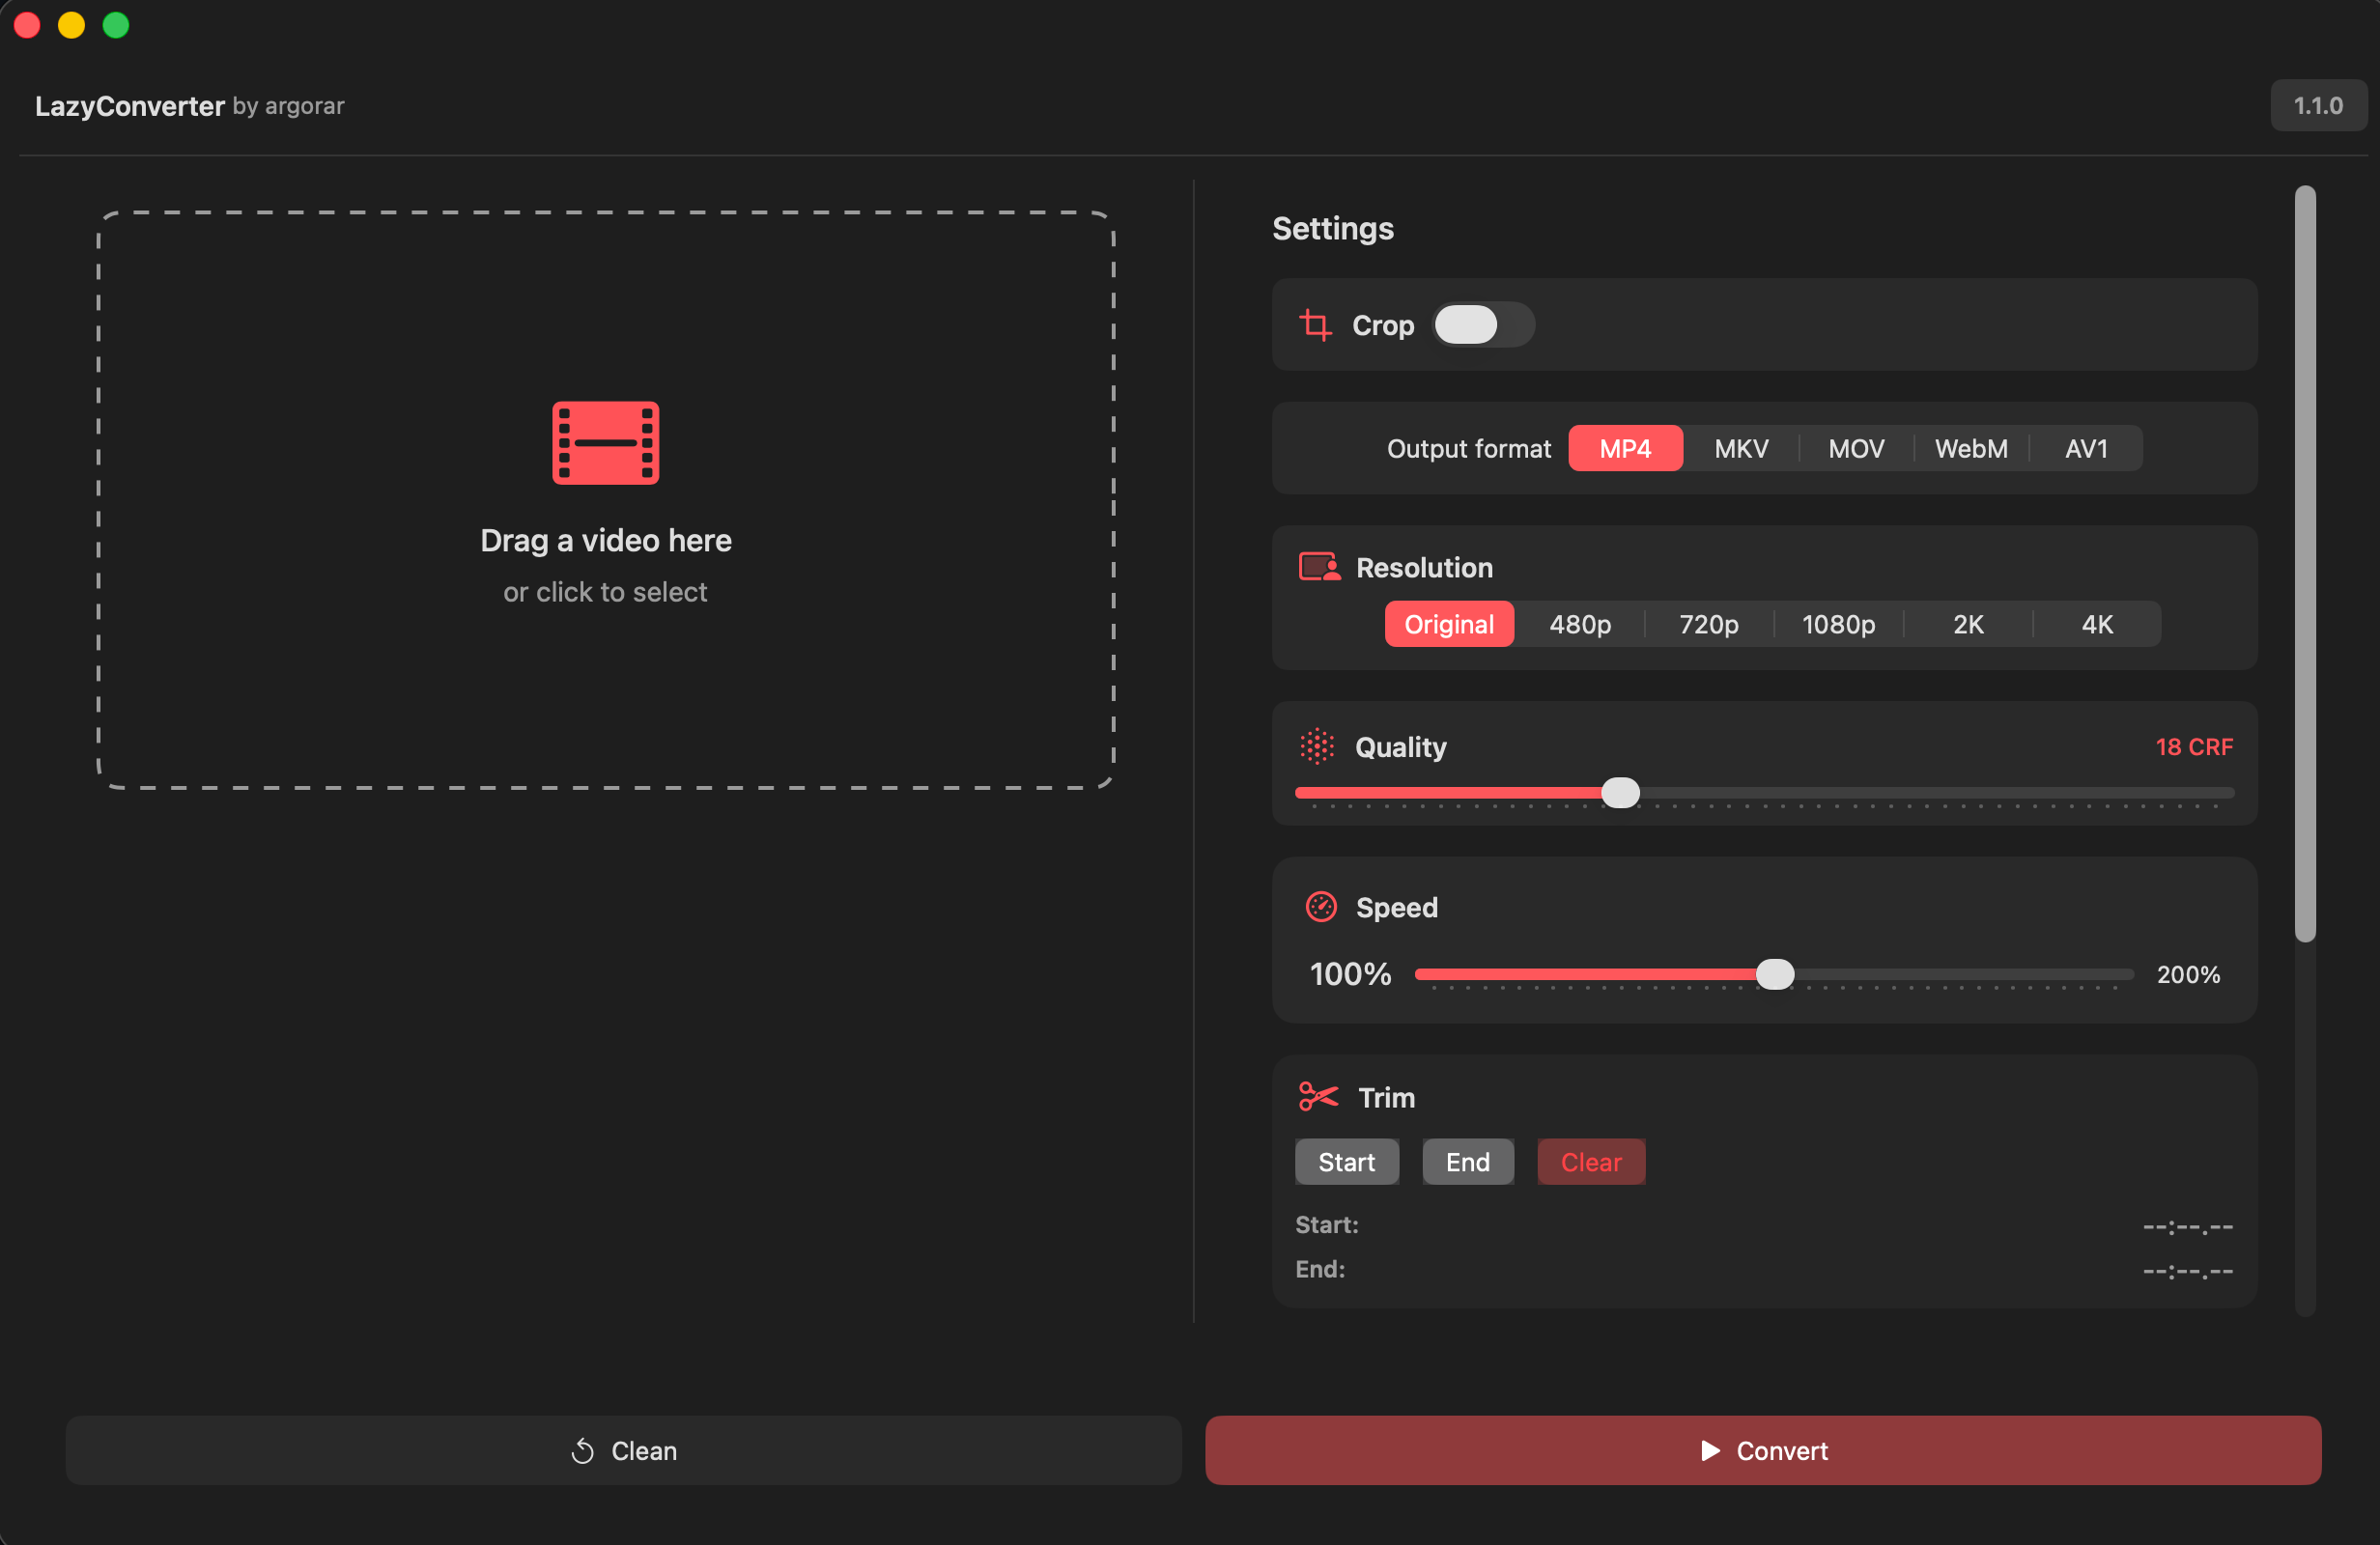Image resolution: width=2380 pixels, height=1545 pixels.
Task: Switch resolution to 4K
Action: tap(2097, 624)
